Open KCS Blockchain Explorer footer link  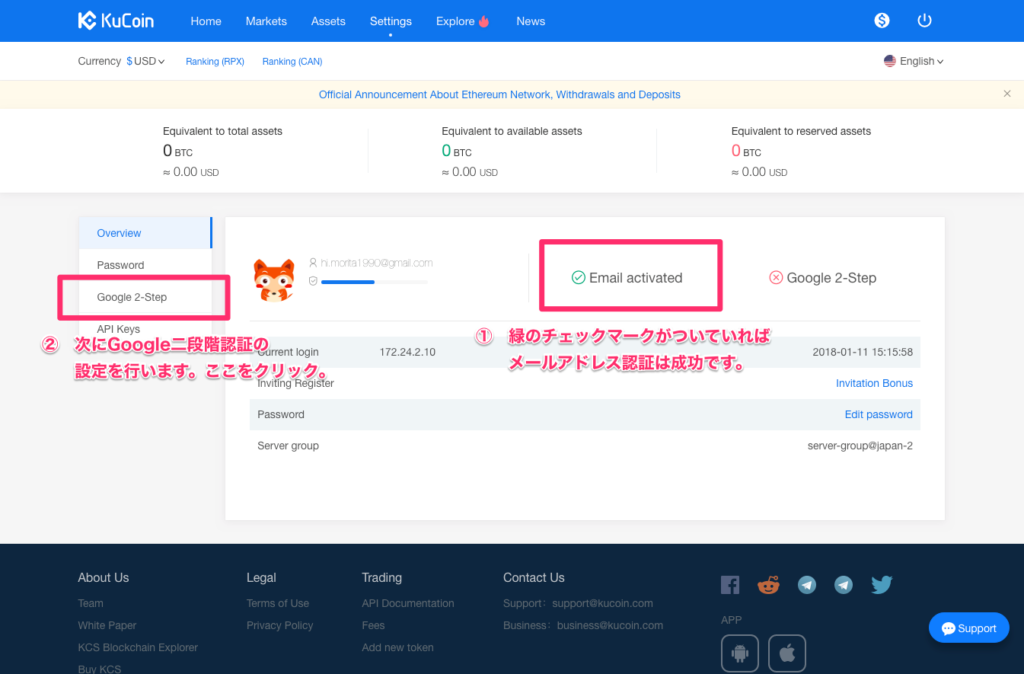click(138, 648)
